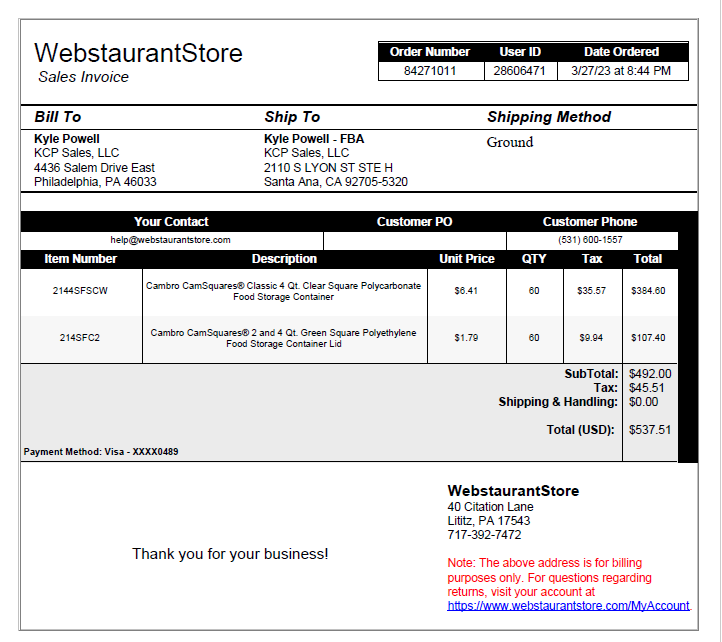Select tax amount $9.94
This screenshot has width=722, height=642.
[591, 338]
